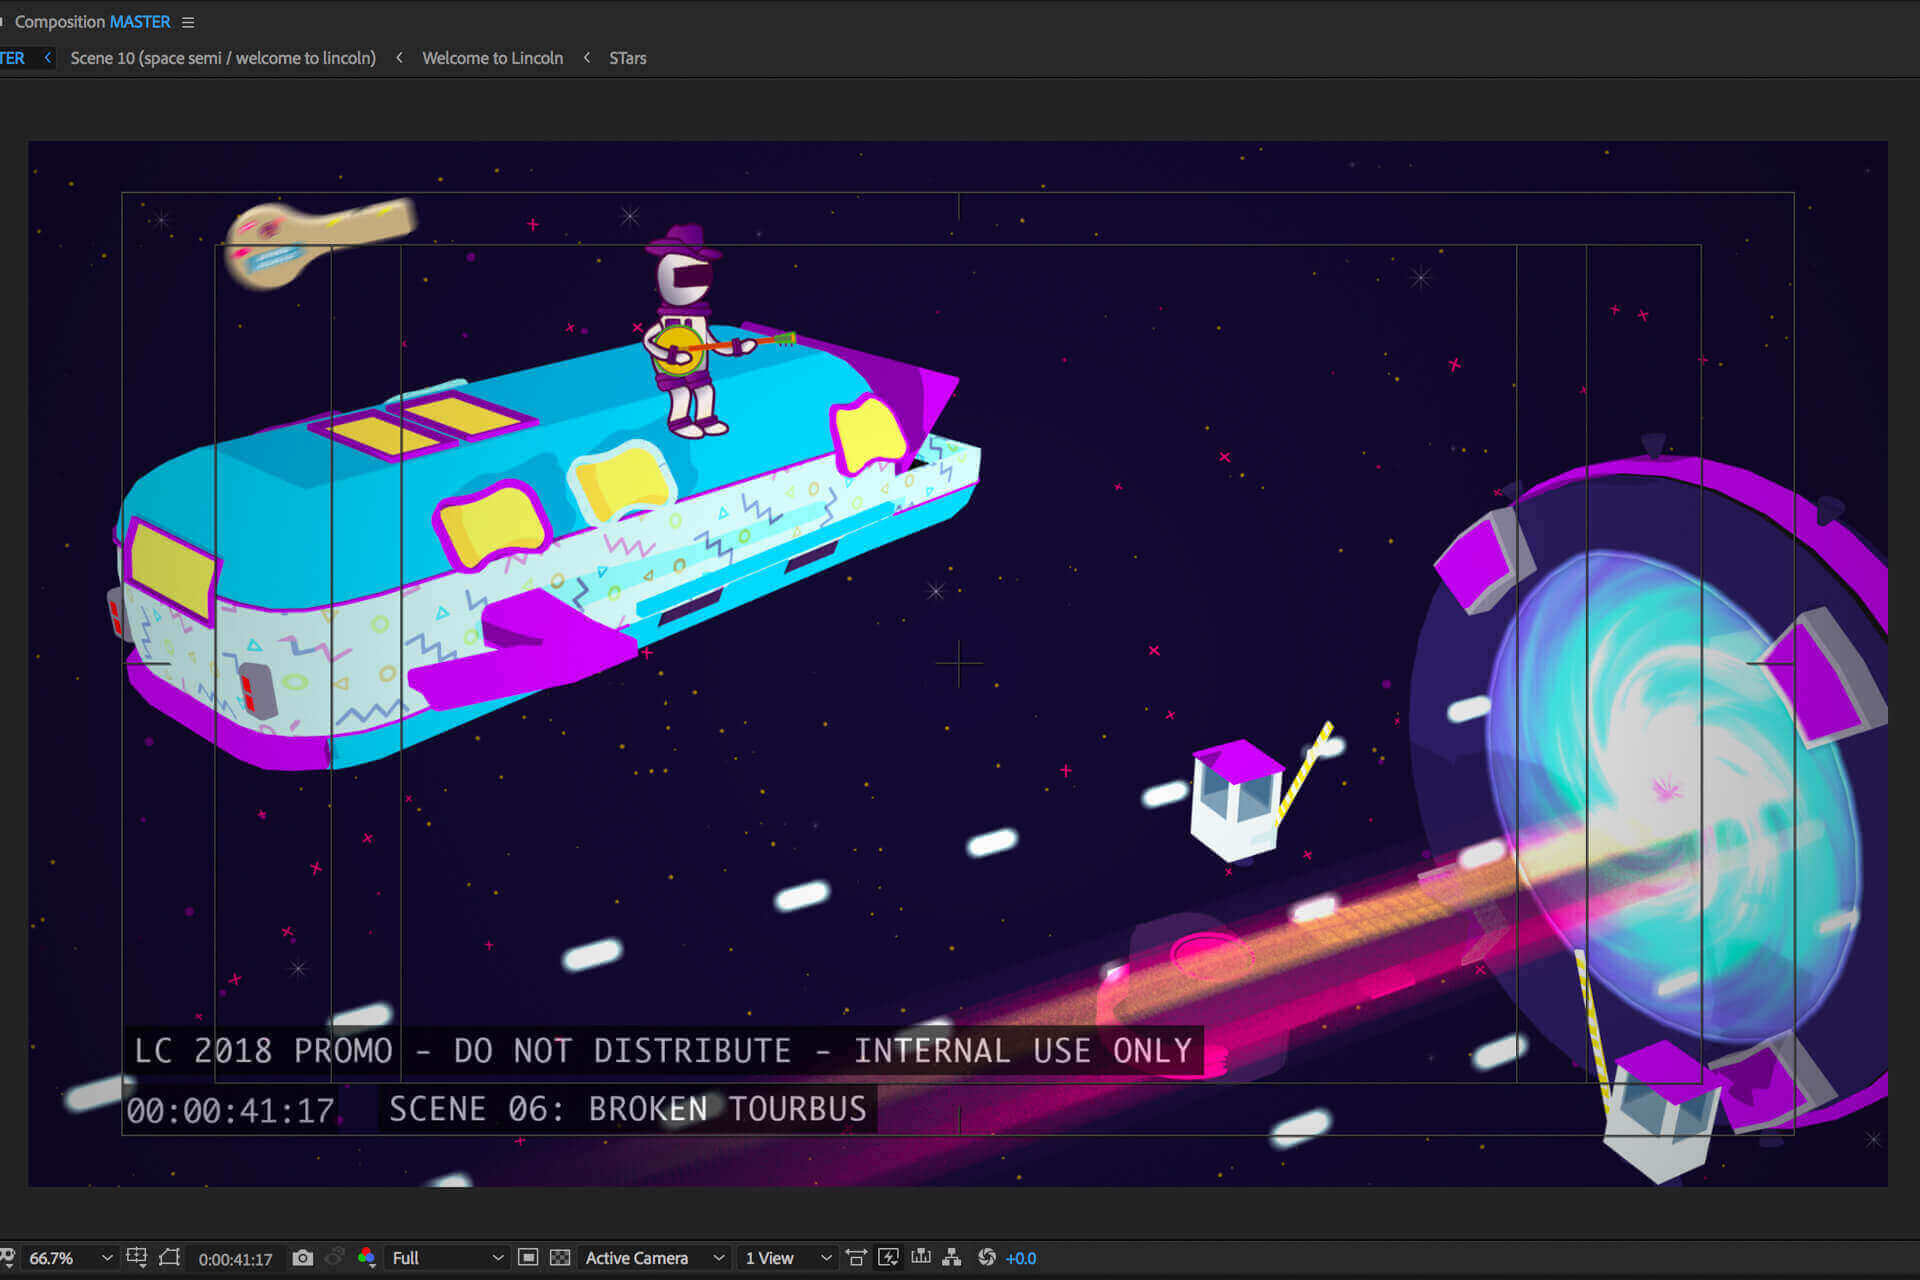
Task: Open the Active Camera 3D view dropdown
Action: [x=654, y=1258]
